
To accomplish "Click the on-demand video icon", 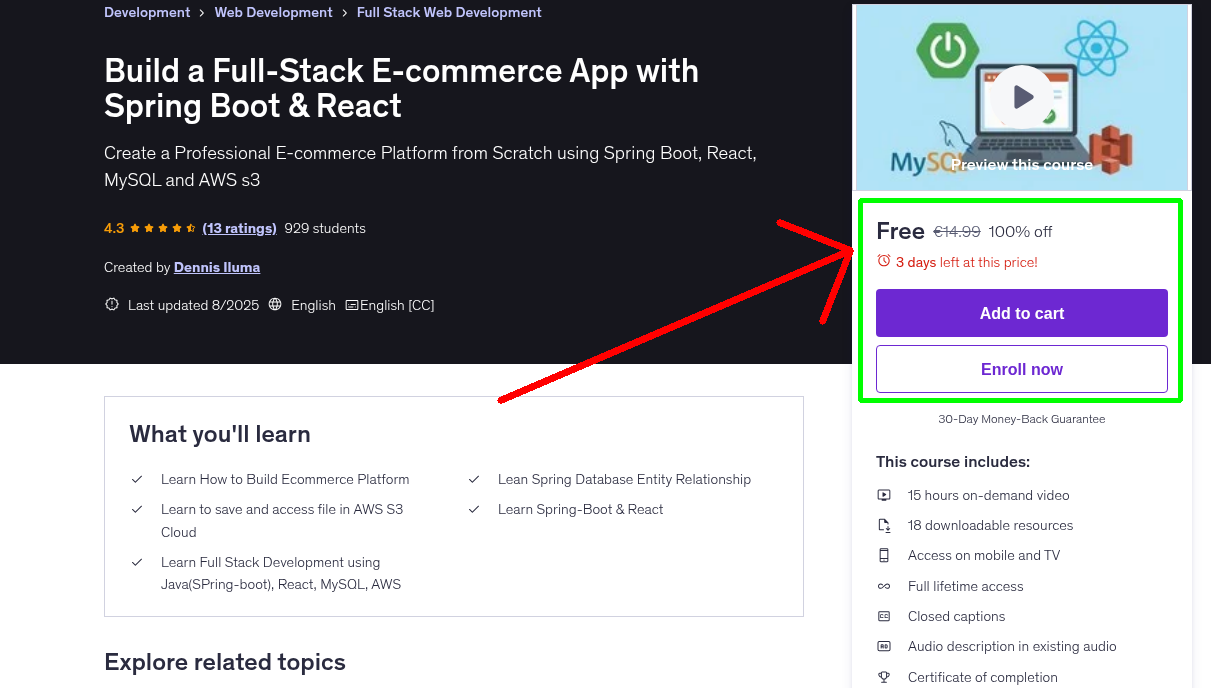I will (884, 495).
